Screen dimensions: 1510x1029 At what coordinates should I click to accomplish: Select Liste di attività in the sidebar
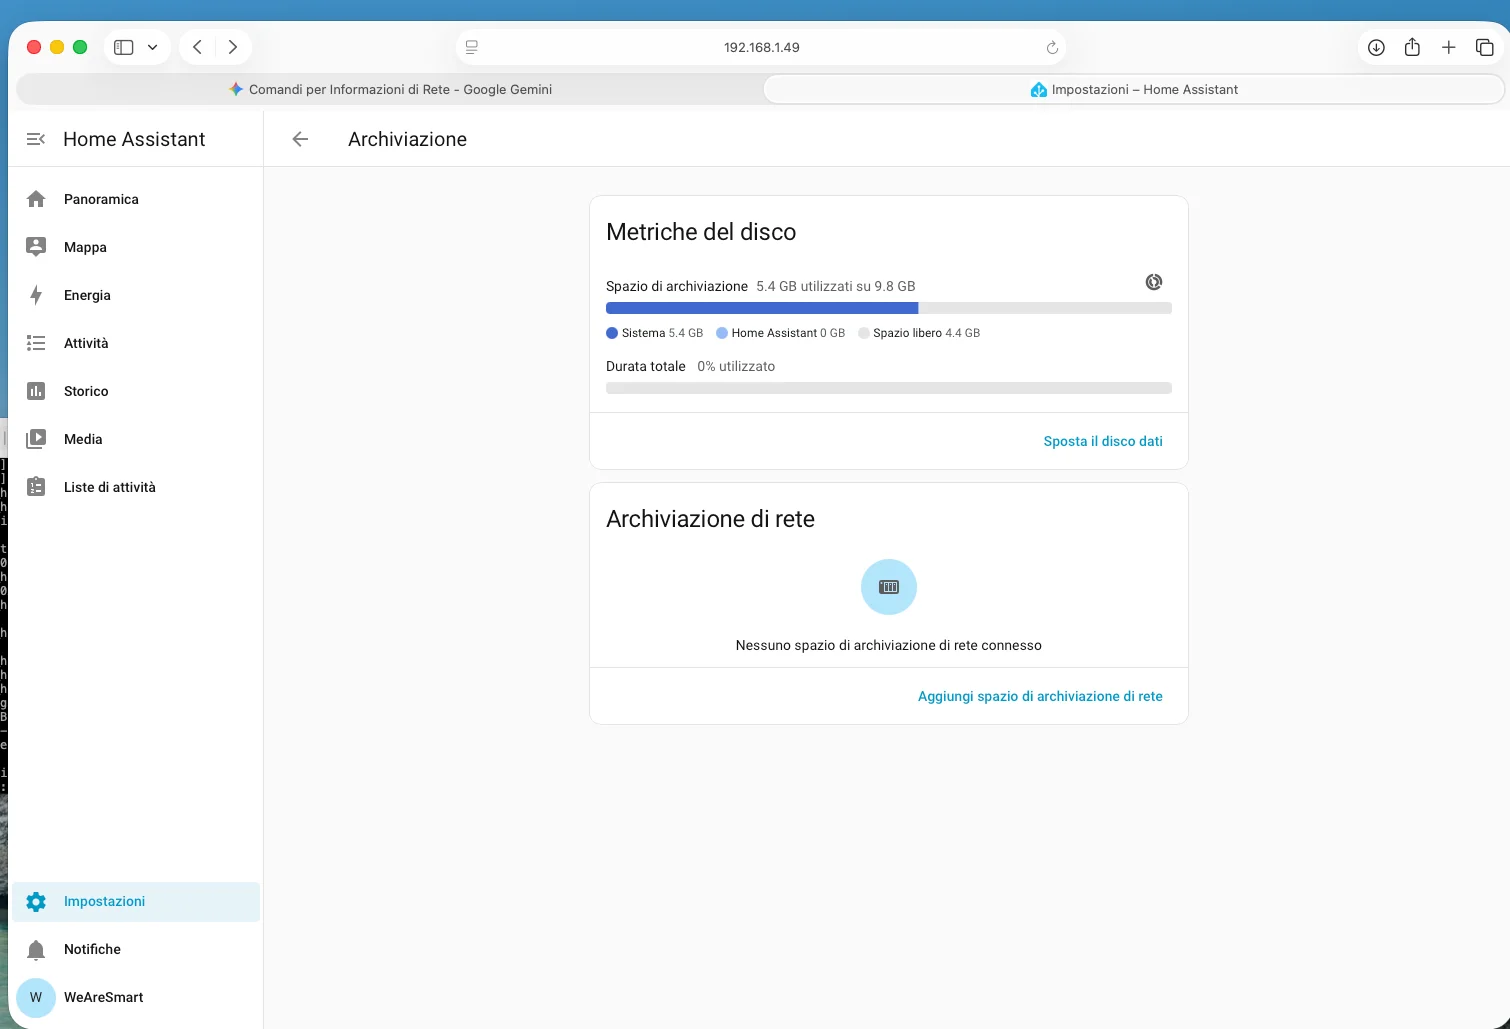136,487
